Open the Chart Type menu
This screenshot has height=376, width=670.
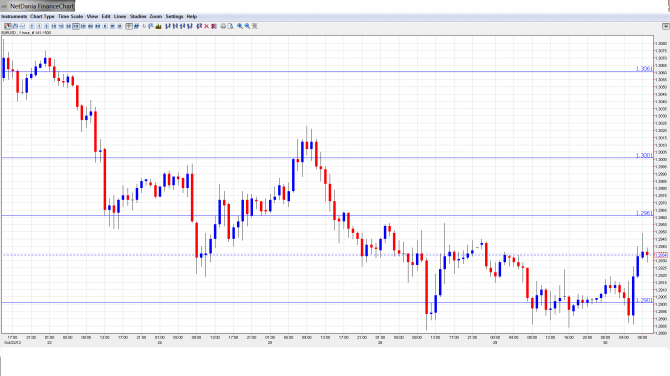tap(42, 16)
